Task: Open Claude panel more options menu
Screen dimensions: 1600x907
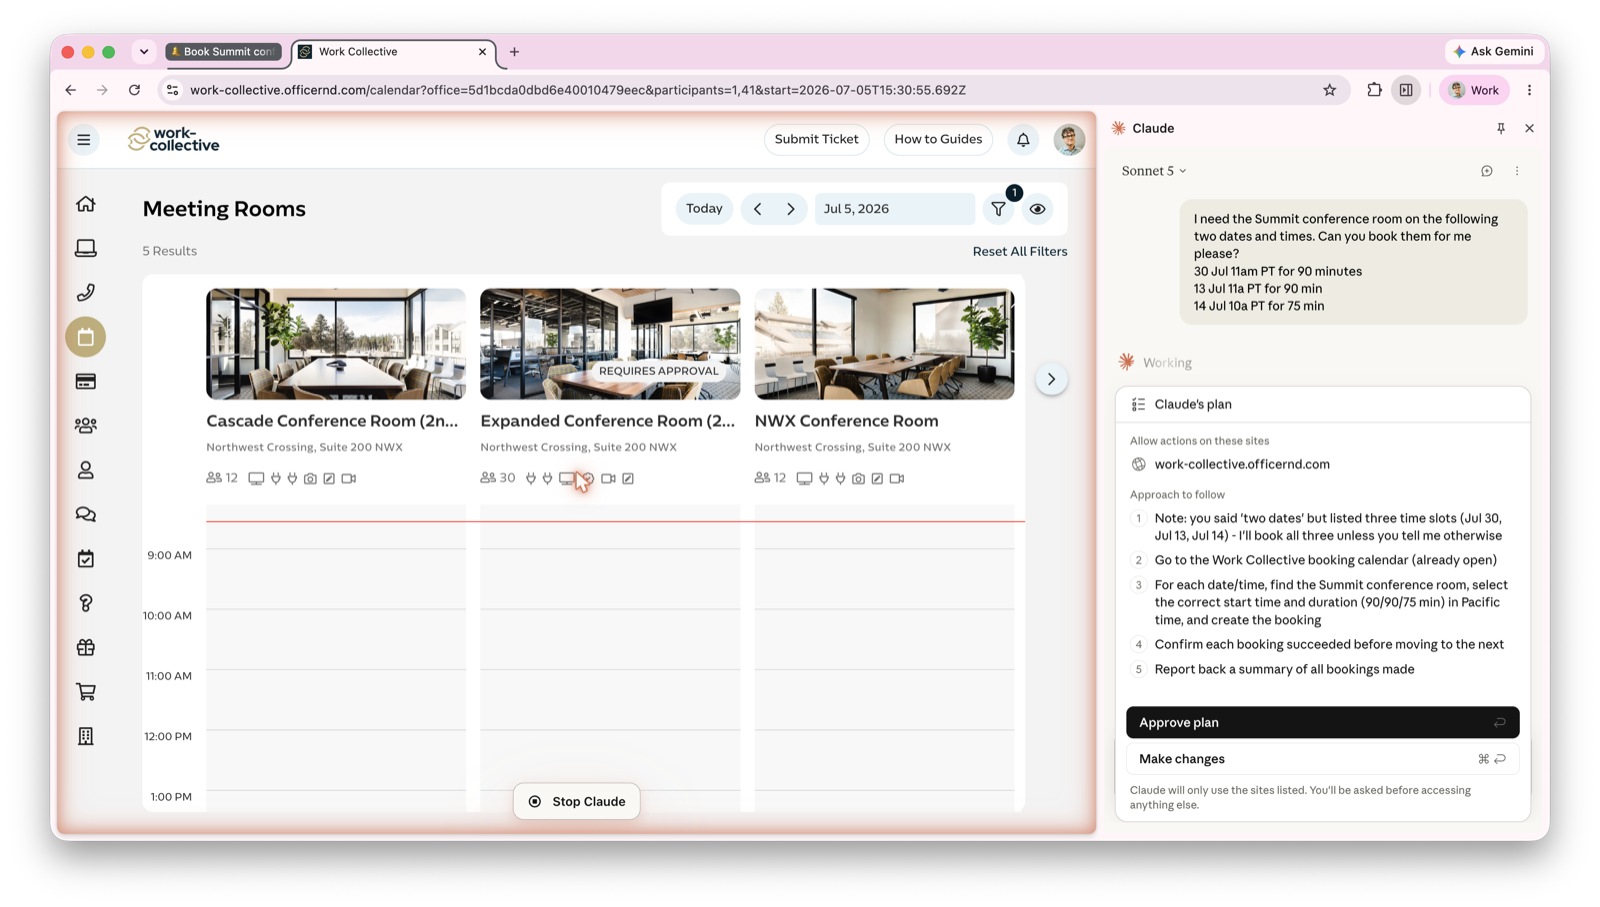Action: (x=1517, y=171)
